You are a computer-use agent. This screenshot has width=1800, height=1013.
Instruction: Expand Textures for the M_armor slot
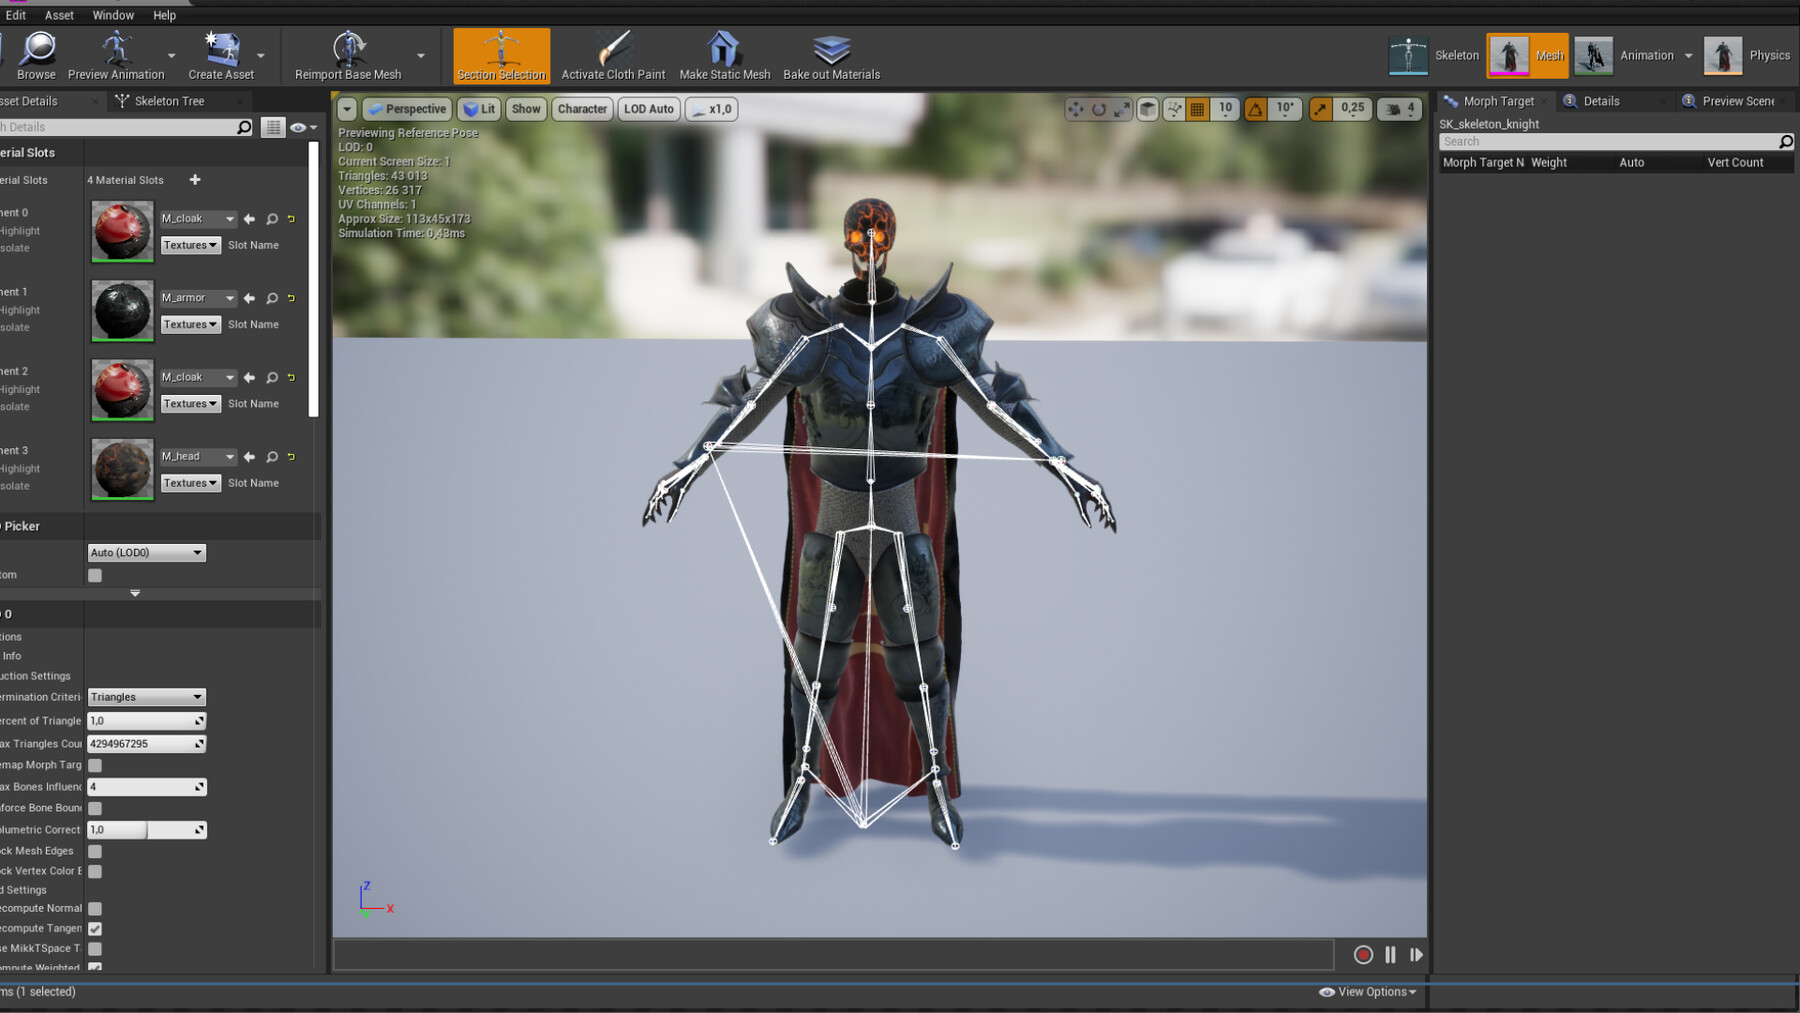pos(190,324)
